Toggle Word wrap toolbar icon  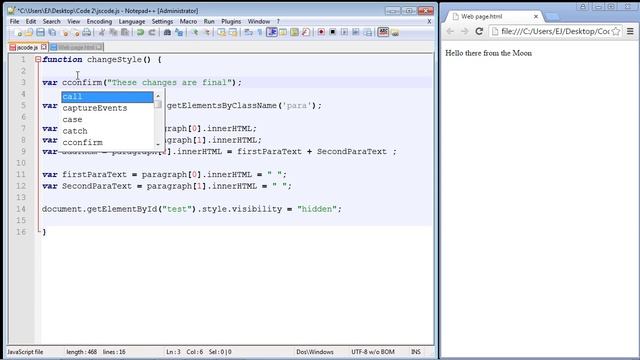pos(249,32)
